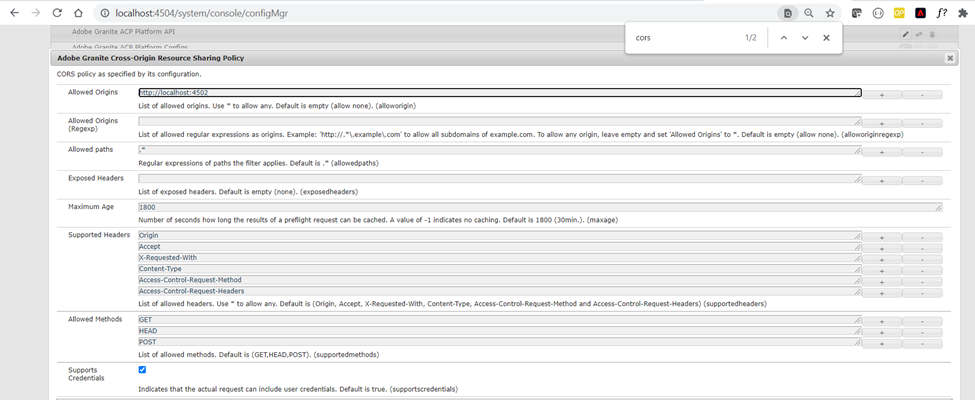Add a header after Access-Control-Request-Method row
Viewport: 975px width, 400px height.
[882, 282]
